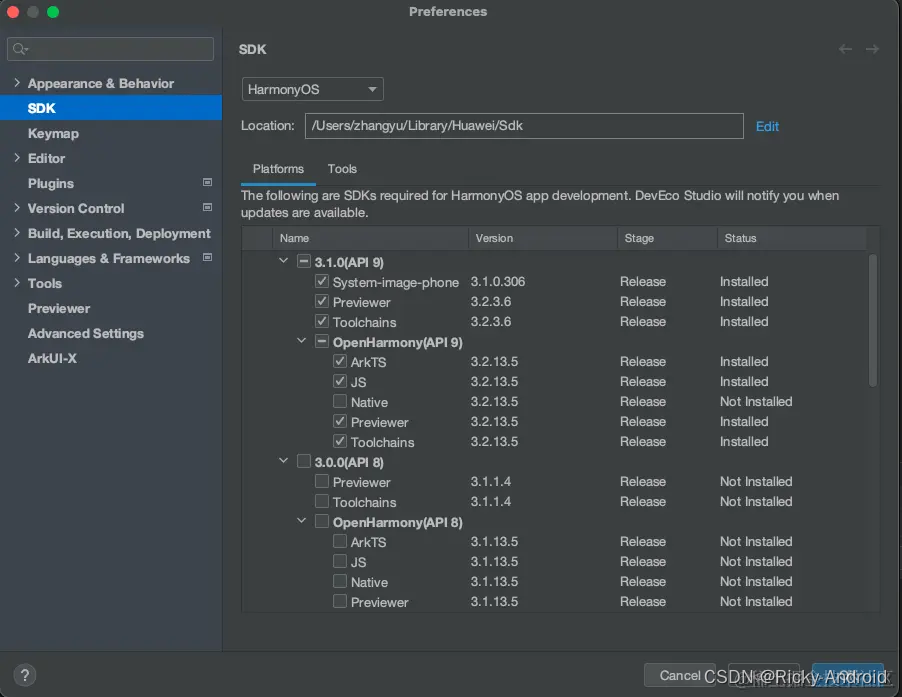Screen dimensions: 902x697
Task: Check Native 3.1.13.5 checkbox
Action: 340,581
